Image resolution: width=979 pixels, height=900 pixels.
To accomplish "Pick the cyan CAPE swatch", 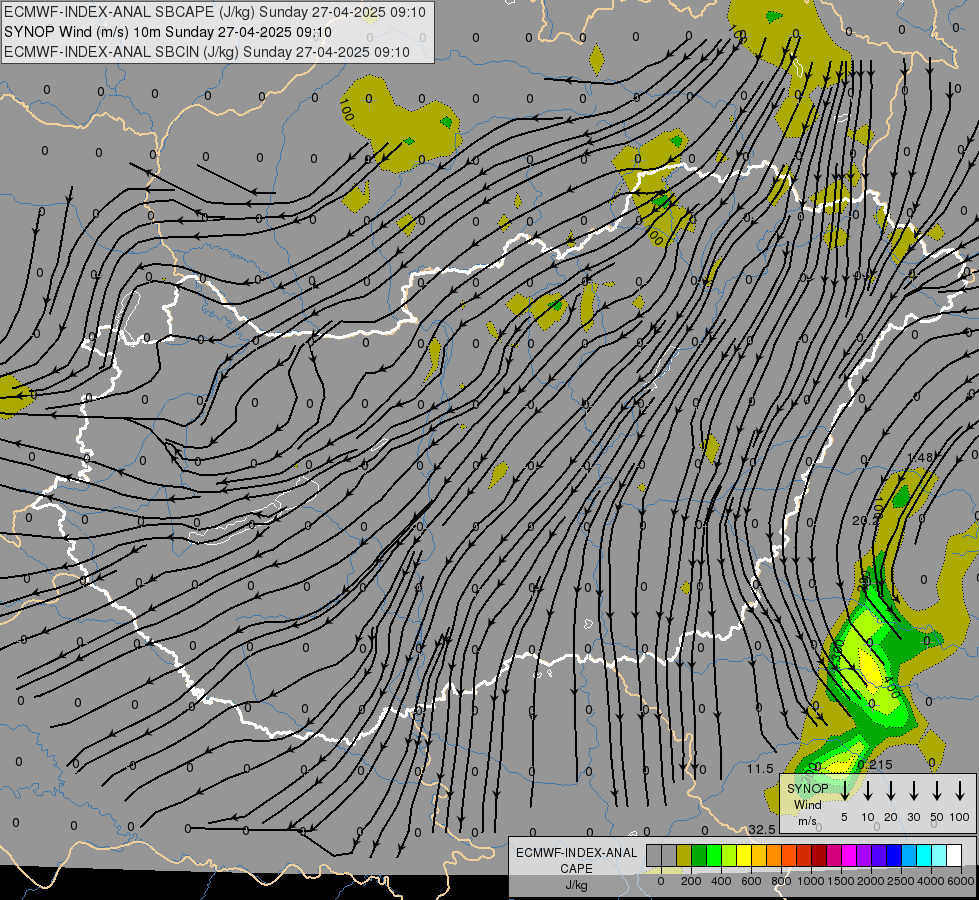I will pos(923,855).
